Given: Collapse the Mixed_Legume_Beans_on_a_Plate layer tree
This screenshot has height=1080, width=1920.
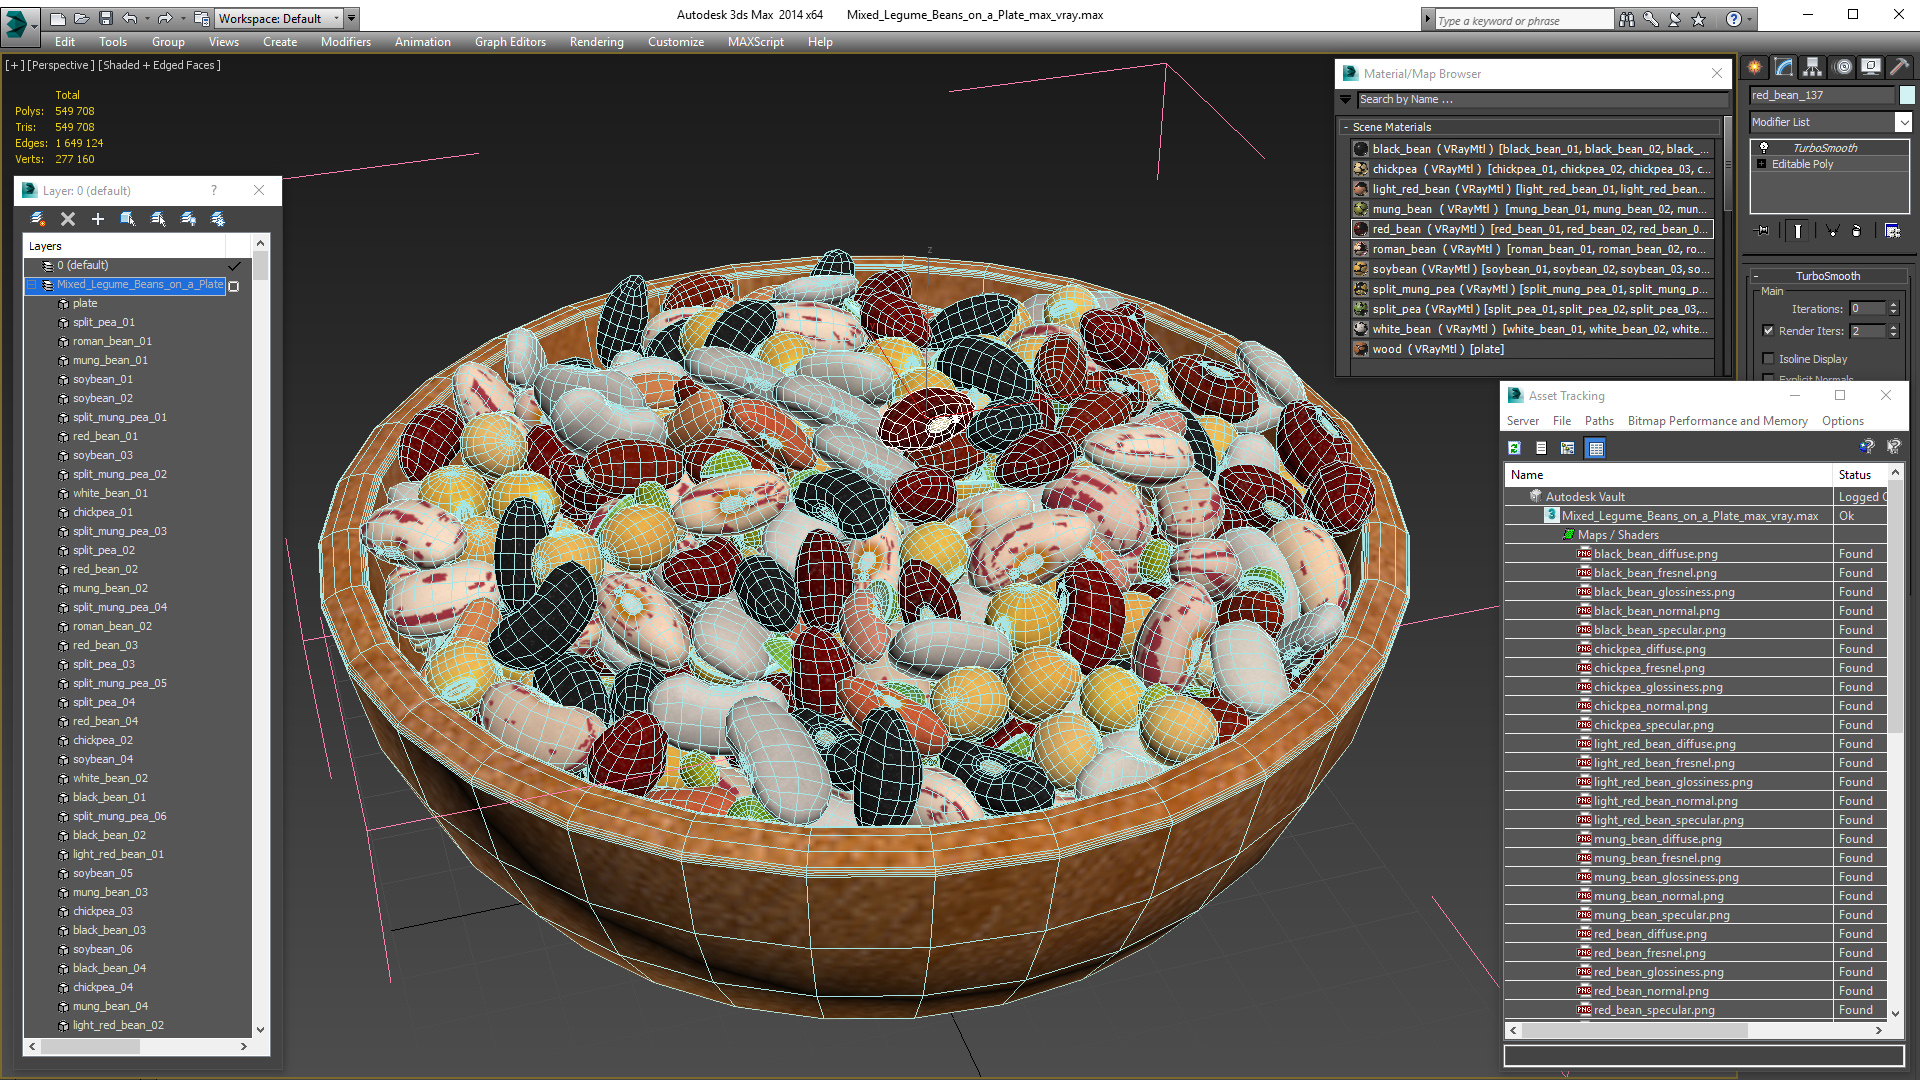Looking at the screenshot, I should pos(32,285).
